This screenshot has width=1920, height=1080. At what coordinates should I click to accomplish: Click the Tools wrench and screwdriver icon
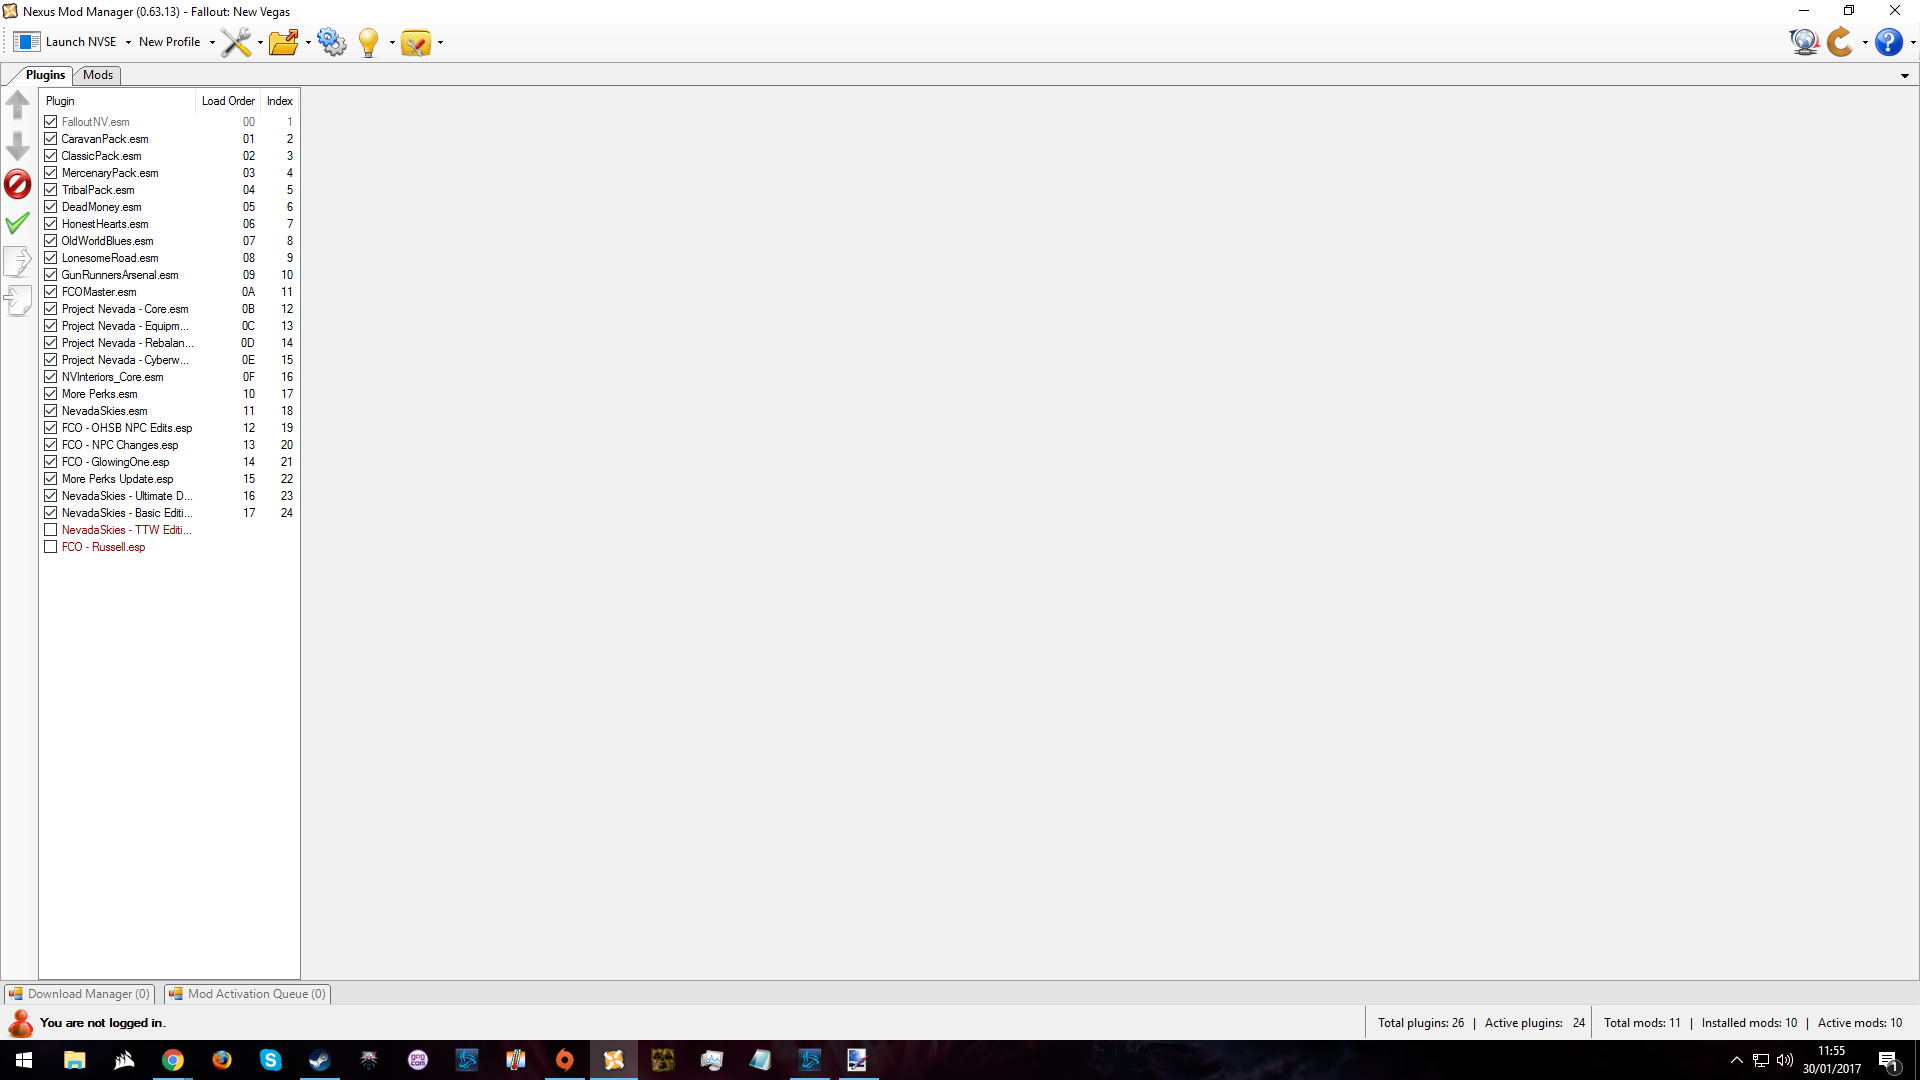click(x=236, y=42)
